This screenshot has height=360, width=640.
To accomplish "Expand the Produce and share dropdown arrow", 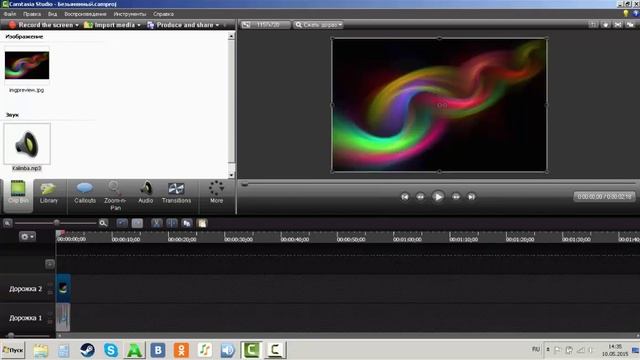I will 217,25.
